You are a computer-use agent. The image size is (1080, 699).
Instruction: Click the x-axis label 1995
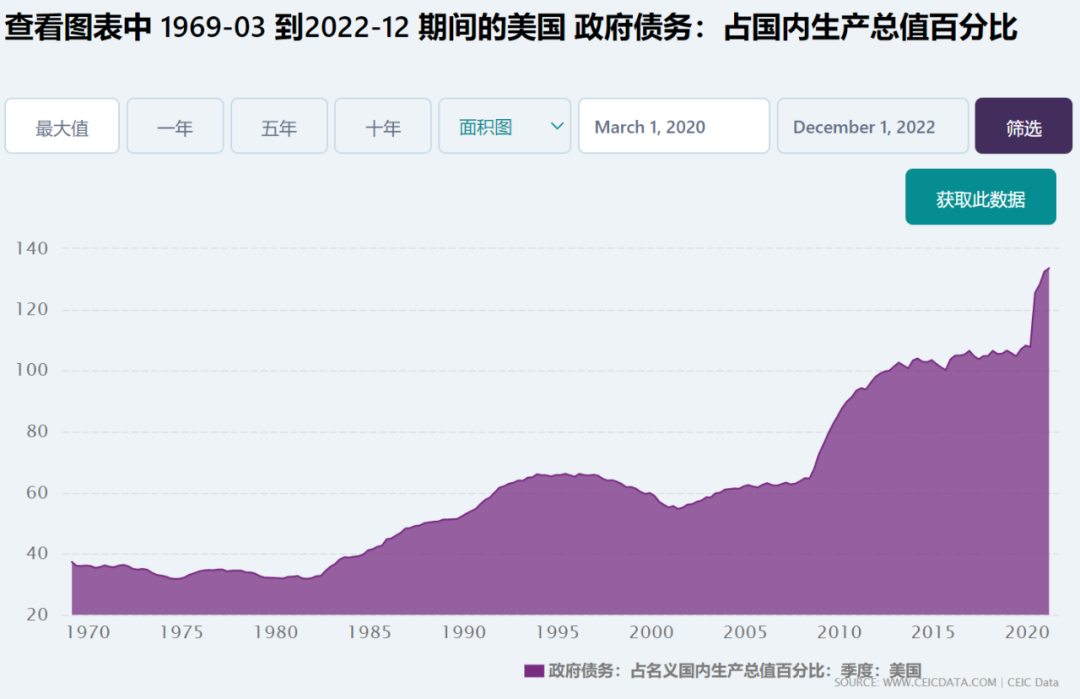pyautogui.click(x=558, y=632)
